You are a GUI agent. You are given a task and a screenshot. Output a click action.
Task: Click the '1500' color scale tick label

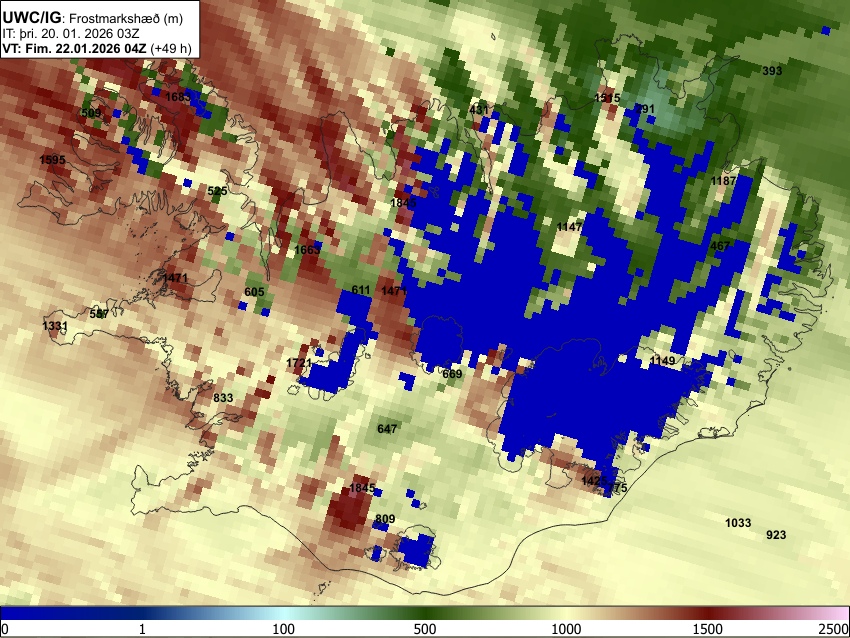[x=708, y=629]
